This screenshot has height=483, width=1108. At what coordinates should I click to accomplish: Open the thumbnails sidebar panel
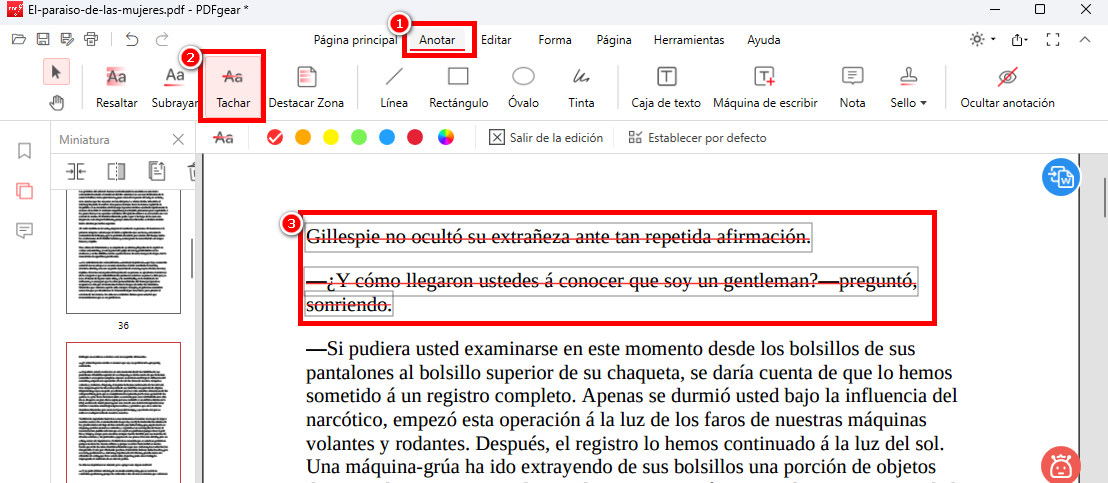(25, 191)
